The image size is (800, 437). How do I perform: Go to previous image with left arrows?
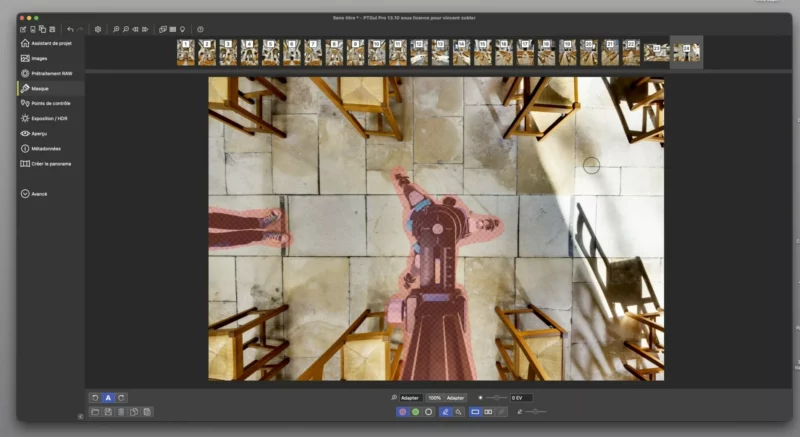pyautogui.click(x=135, y=30)
